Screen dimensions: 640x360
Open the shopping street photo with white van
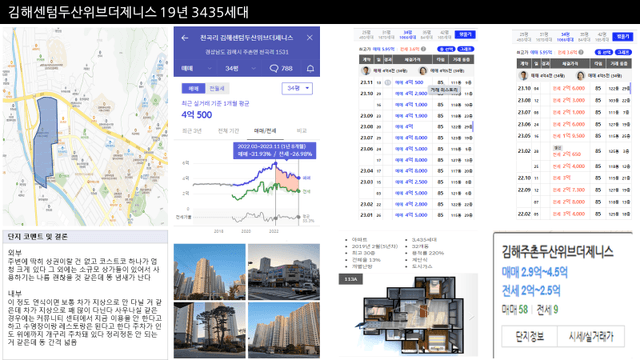click(x=284, y=272)
